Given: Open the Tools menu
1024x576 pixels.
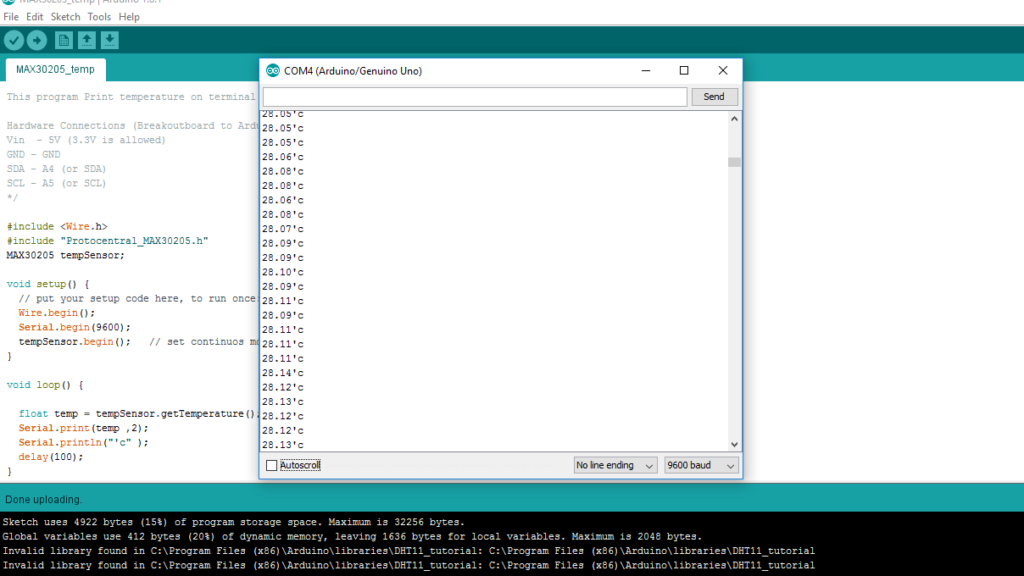Looking at the screenshot, I should tap(99, 17).
